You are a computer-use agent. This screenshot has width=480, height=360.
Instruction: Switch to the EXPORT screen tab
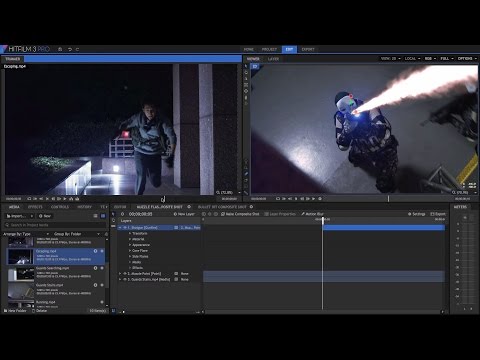click(x=308, y=49)
